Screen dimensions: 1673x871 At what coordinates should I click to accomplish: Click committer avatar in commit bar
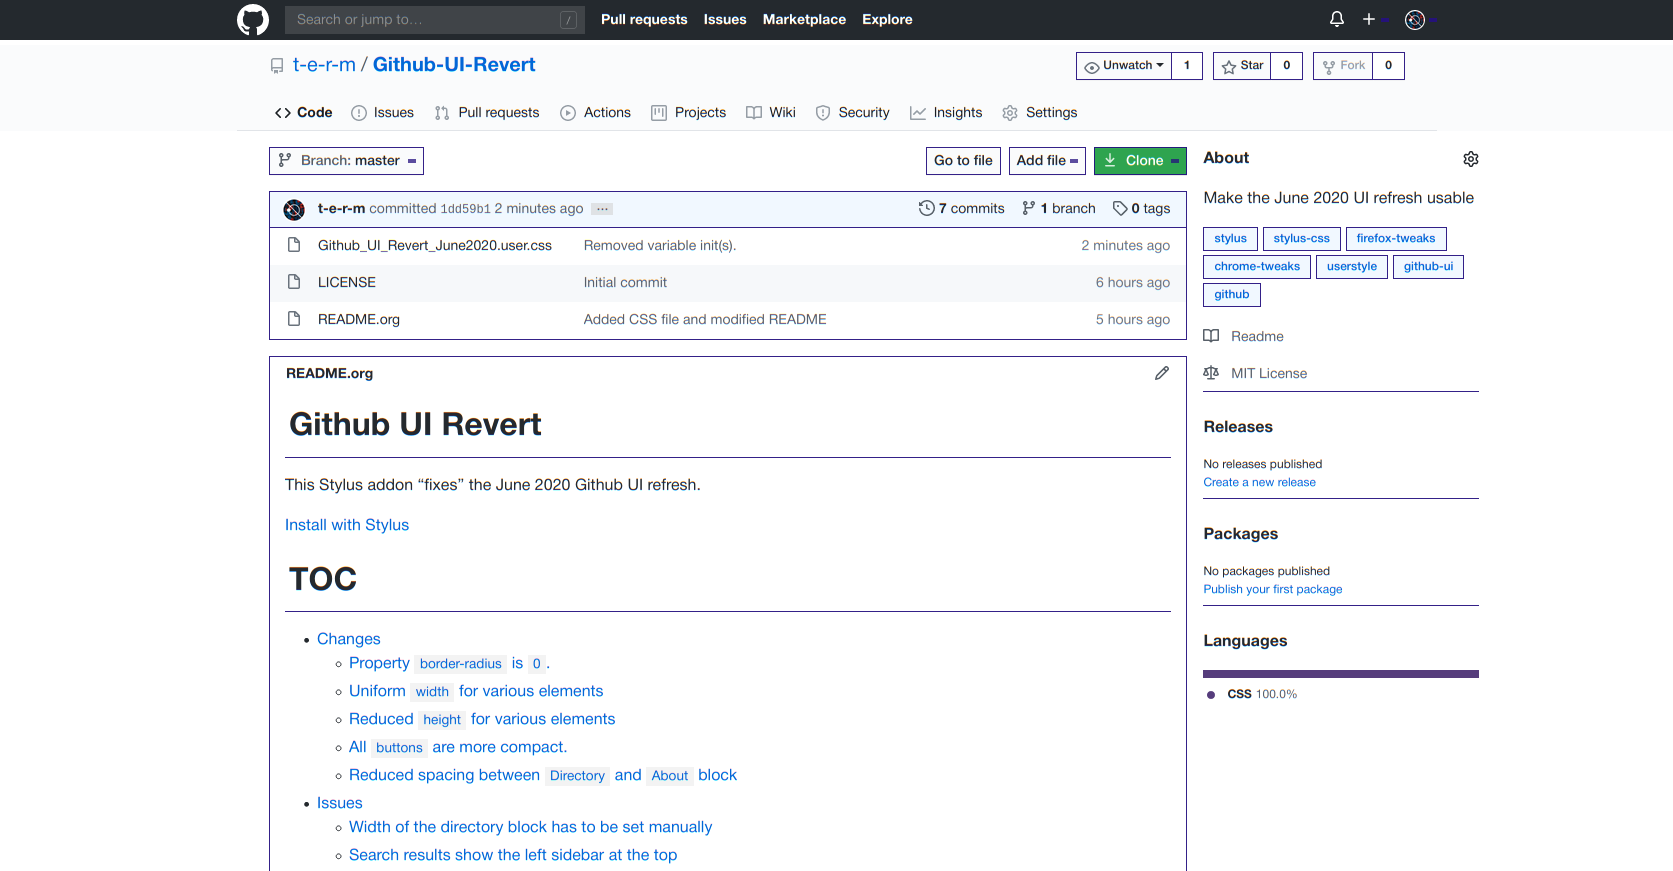point(294,210)
